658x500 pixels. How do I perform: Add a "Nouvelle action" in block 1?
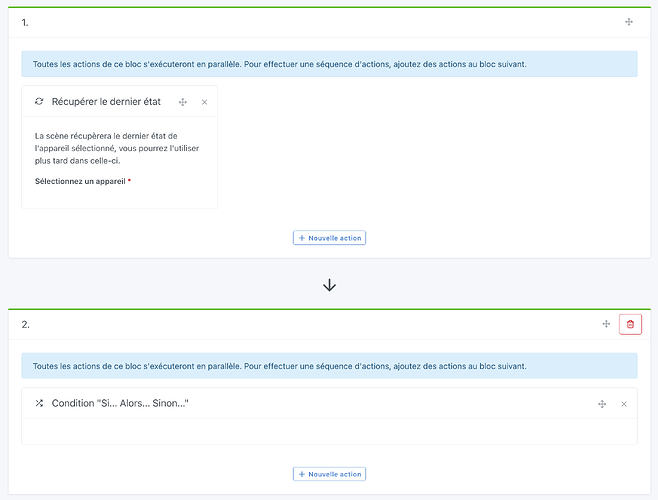(x=329, y=238)
